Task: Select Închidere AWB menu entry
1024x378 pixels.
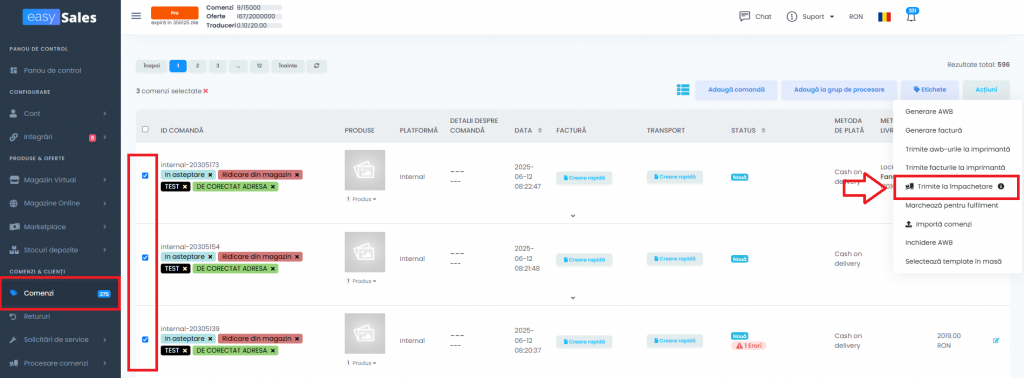Action: click(x=929, y=243)
